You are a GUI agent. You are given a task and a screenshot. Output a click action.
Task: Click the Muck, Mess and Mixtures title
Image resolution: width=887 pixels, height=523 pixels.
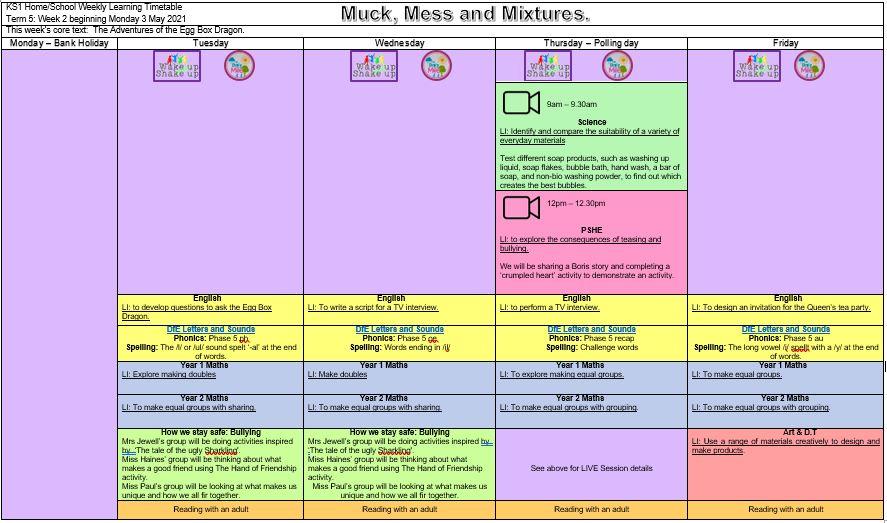click(x=464, y=14)
